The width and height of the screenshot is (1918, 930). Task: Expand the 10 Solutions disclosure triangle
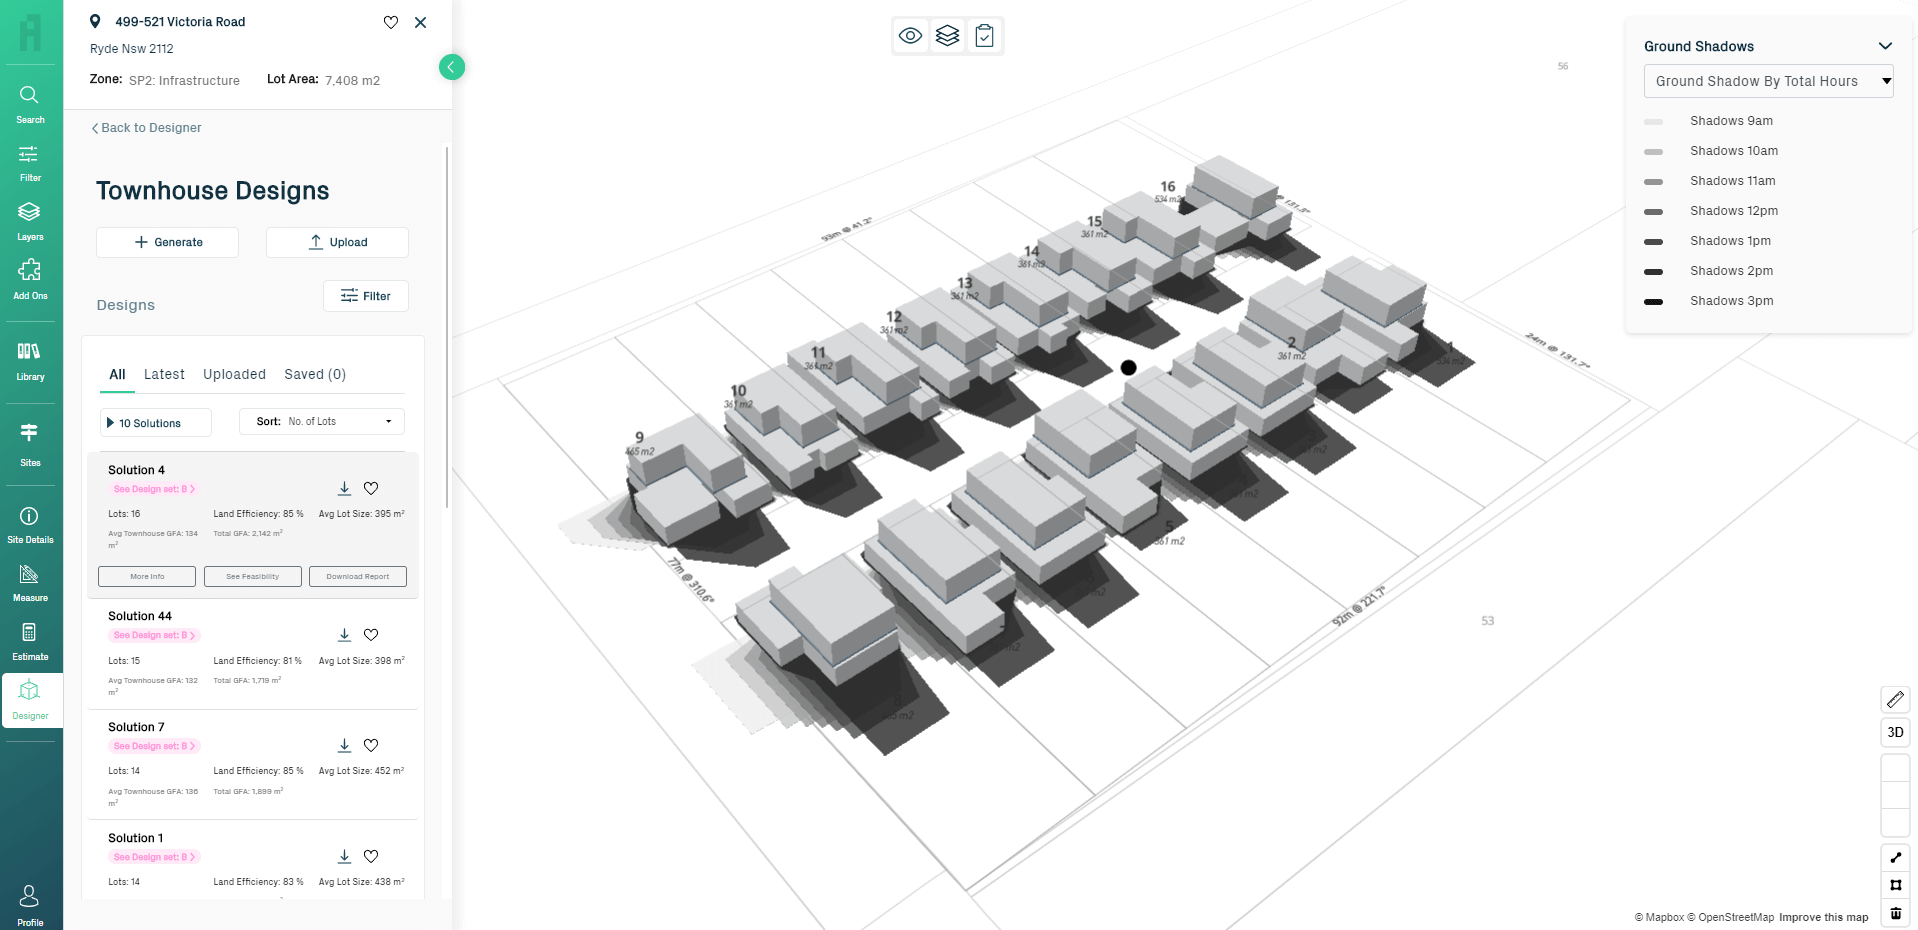pyautogui.click(x=110, y=423)
